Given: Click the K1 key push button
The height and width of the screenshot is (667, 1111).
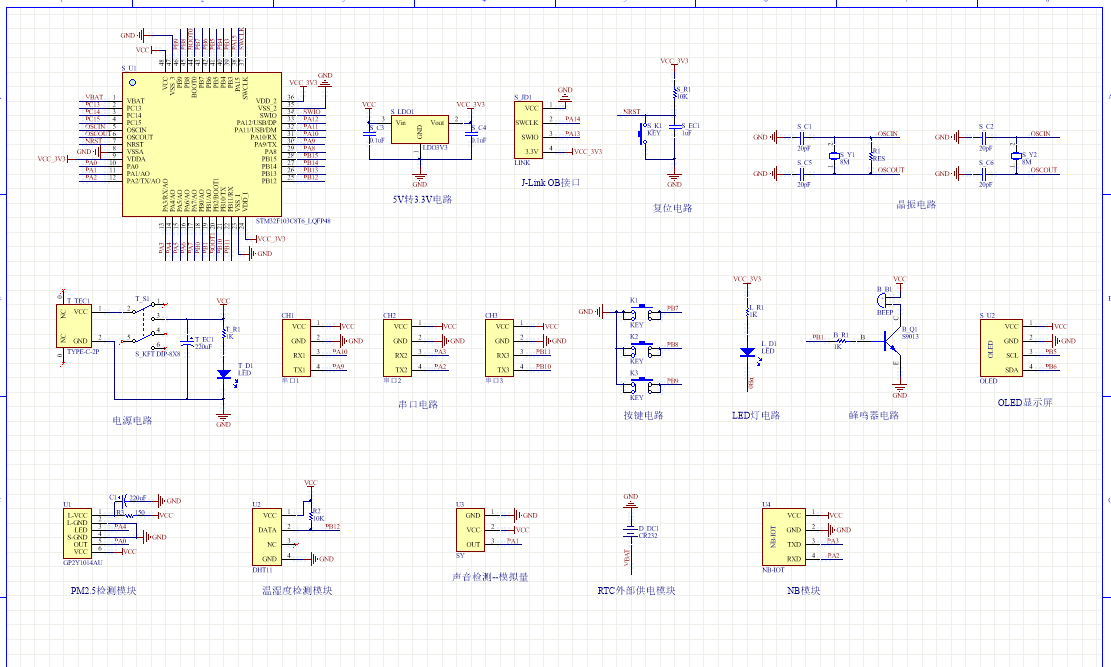Looking at the screenshot, I should [x=646, y=314].
